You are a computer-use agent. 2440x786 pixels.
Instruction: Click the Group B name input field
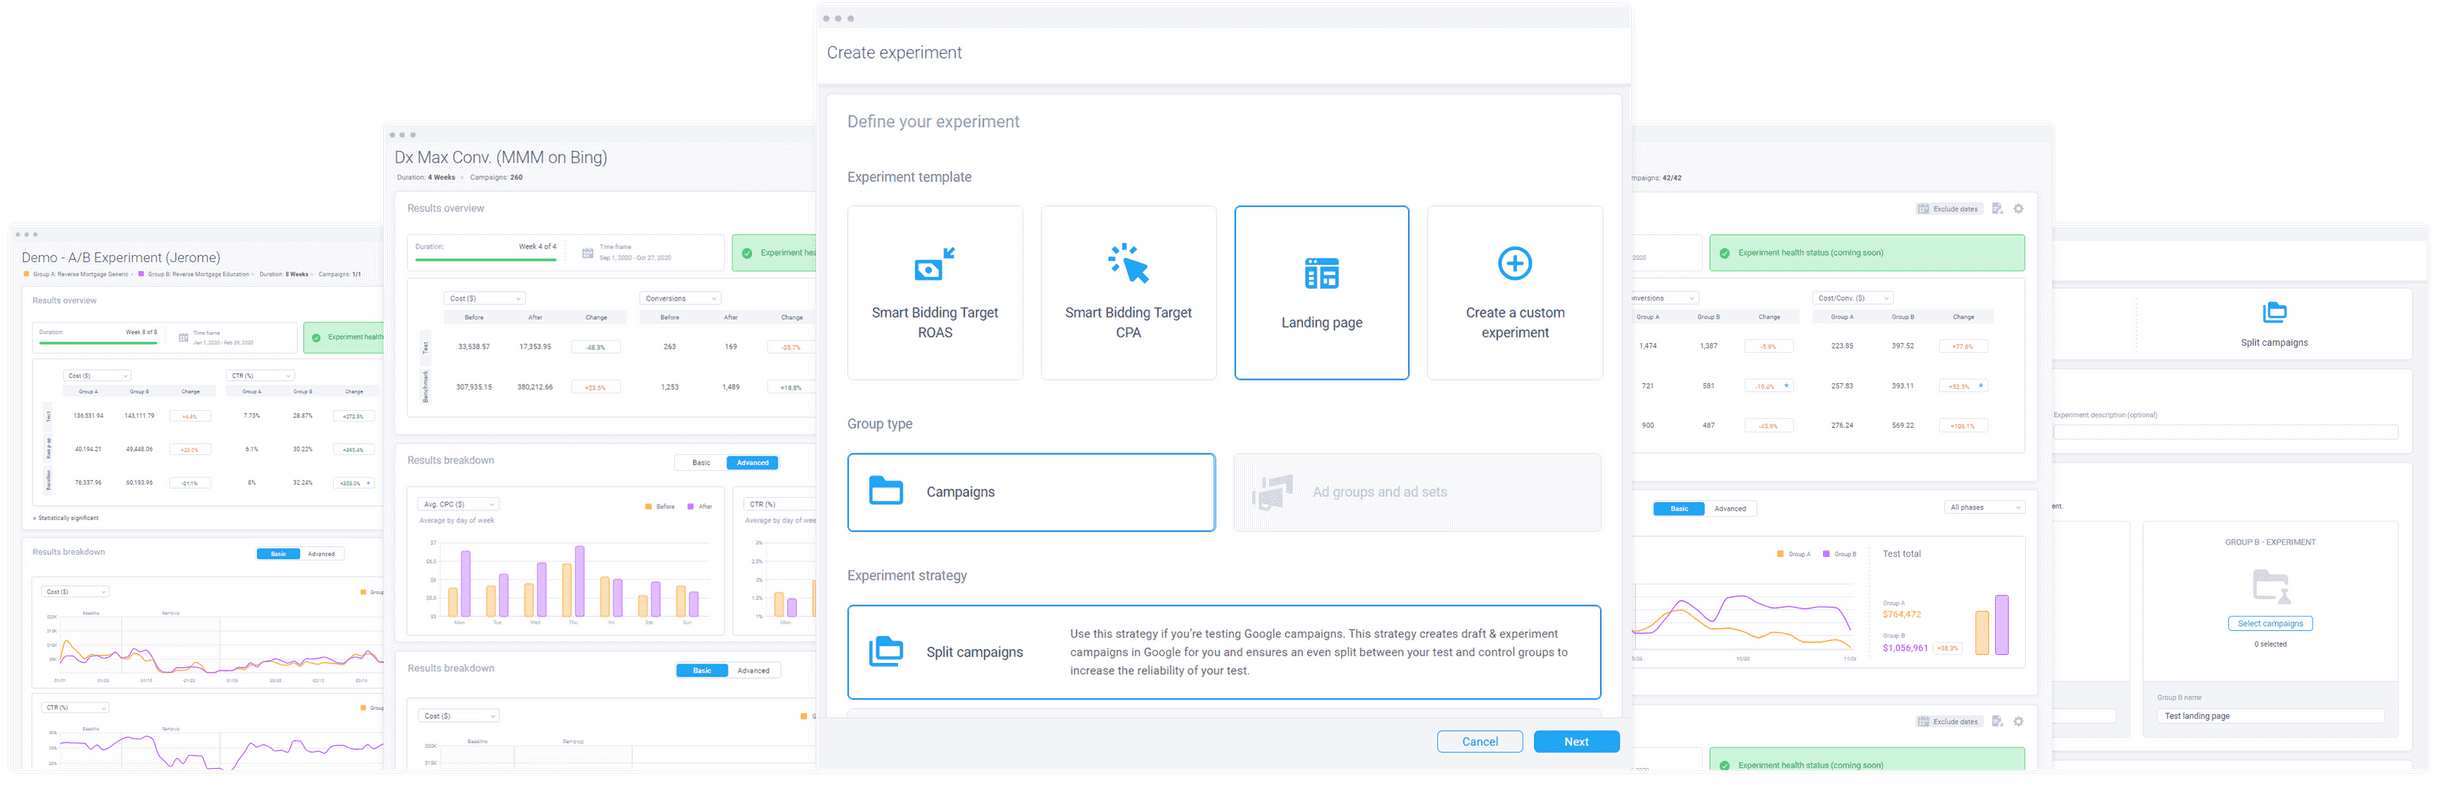2270,716
